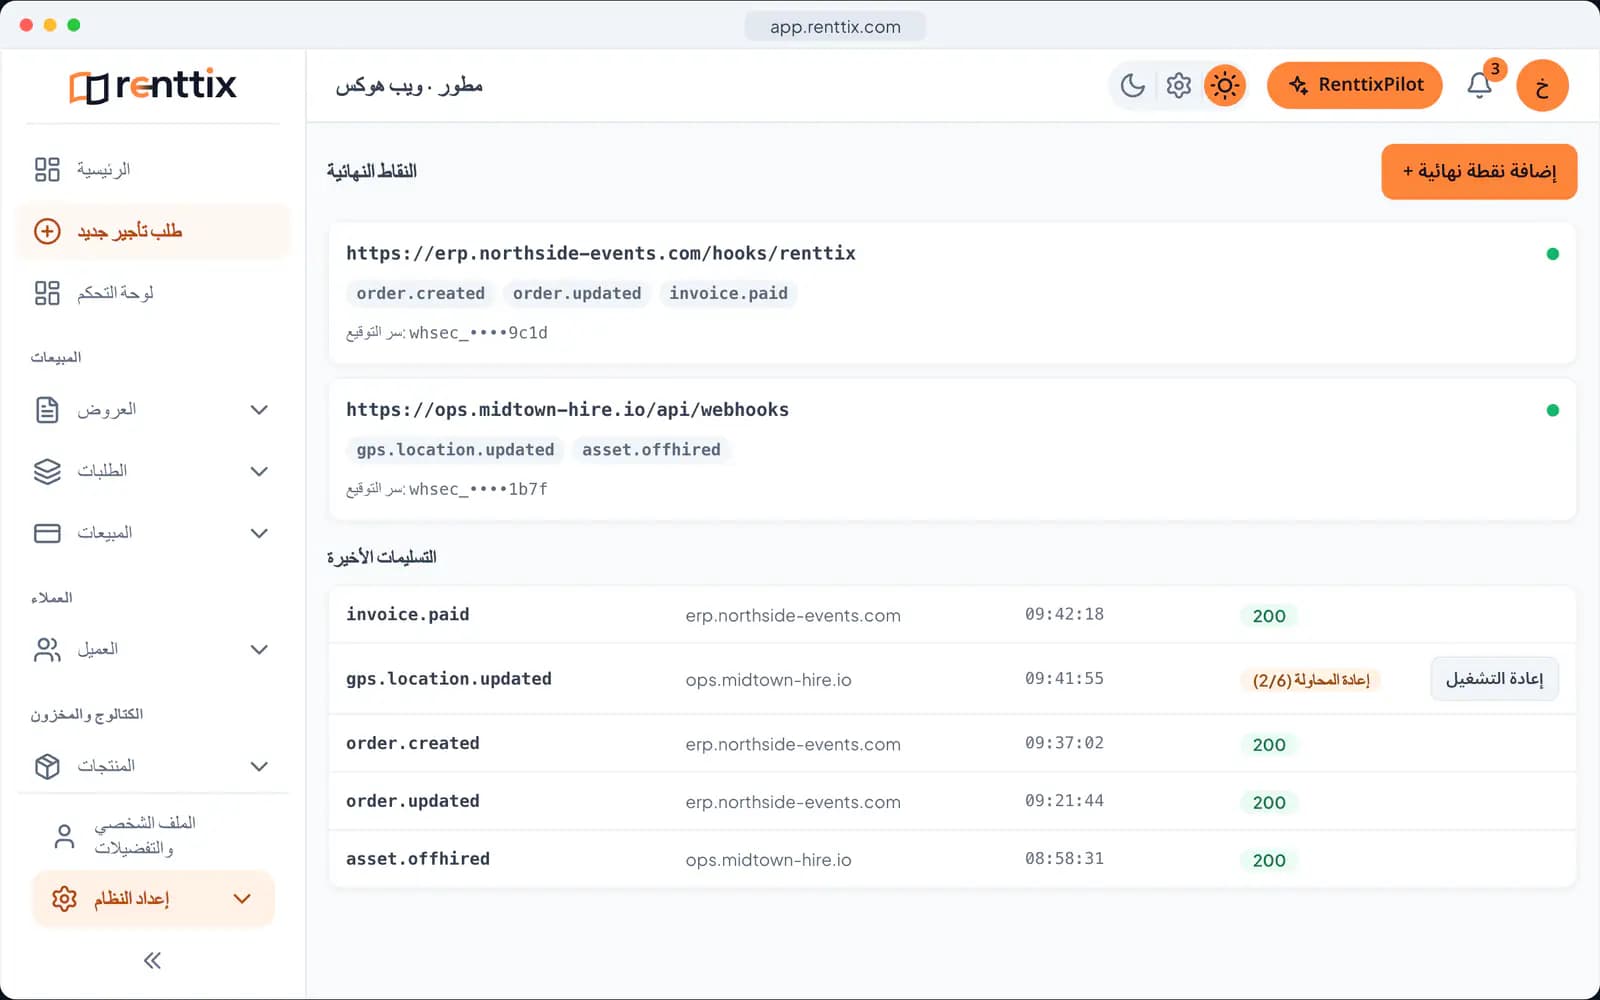The image size is (1600, 1000).
Task: Open لوحة التحكم dashboard icon
Action: [47, 293]
